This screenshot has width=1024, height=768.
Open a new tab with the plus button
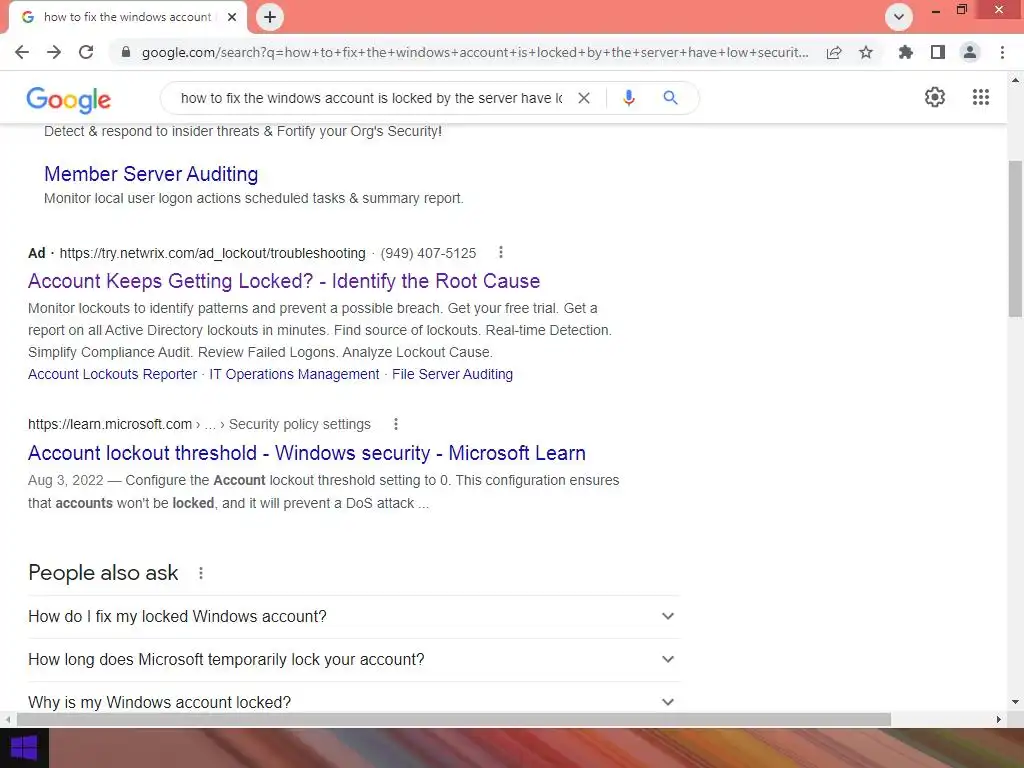(270, 17)
